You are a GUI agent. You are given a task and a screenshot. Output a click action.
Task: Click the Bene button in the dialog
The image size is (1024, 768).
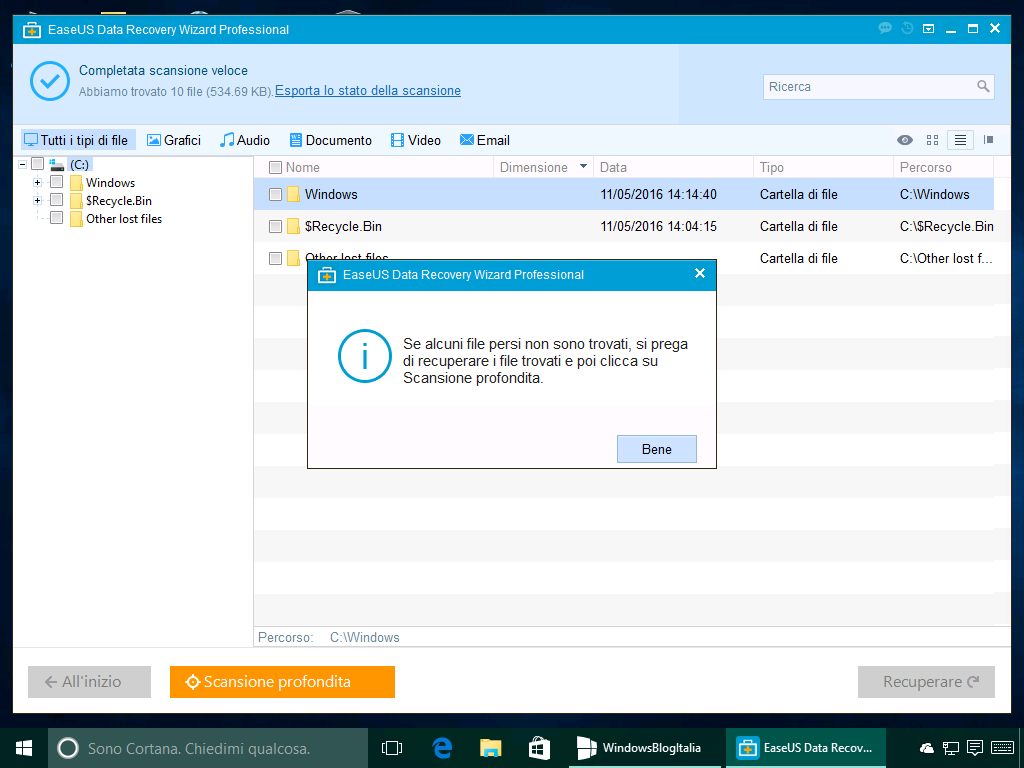(x=656, y=449)
